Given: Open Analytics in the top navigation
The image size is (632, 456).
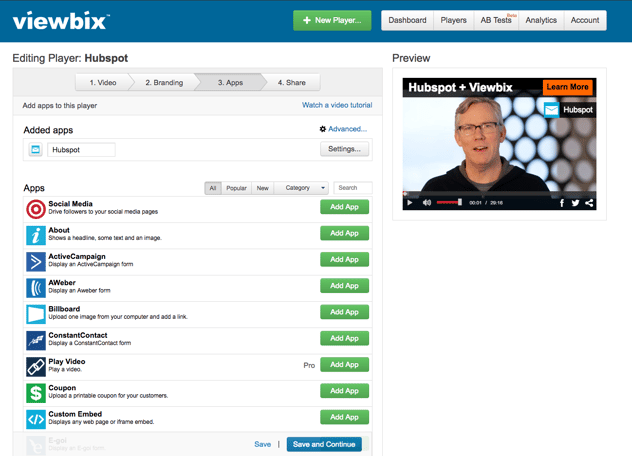Looking at the screenshot, I should [541, 20].
